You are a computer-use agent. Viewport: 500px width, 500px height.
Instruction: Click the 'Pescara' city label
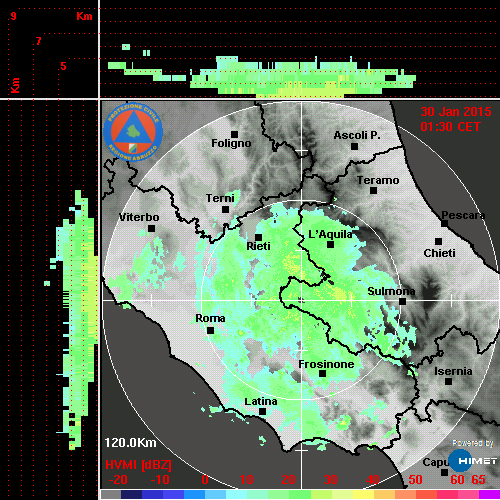463,216
